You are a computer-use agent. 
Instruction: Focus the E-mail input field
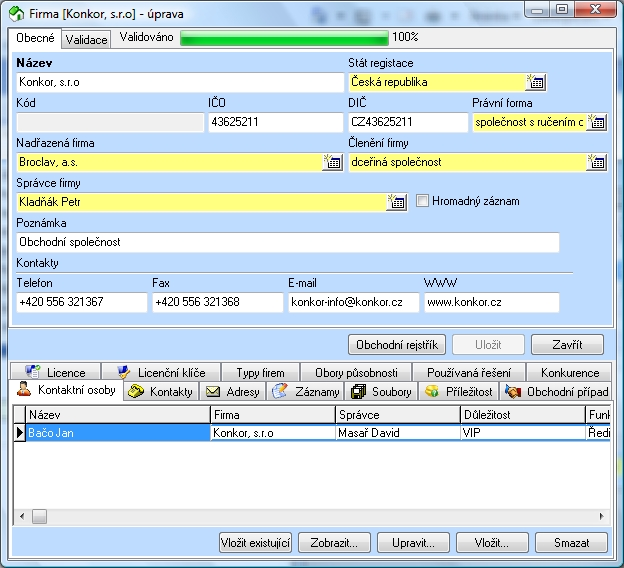354,303
